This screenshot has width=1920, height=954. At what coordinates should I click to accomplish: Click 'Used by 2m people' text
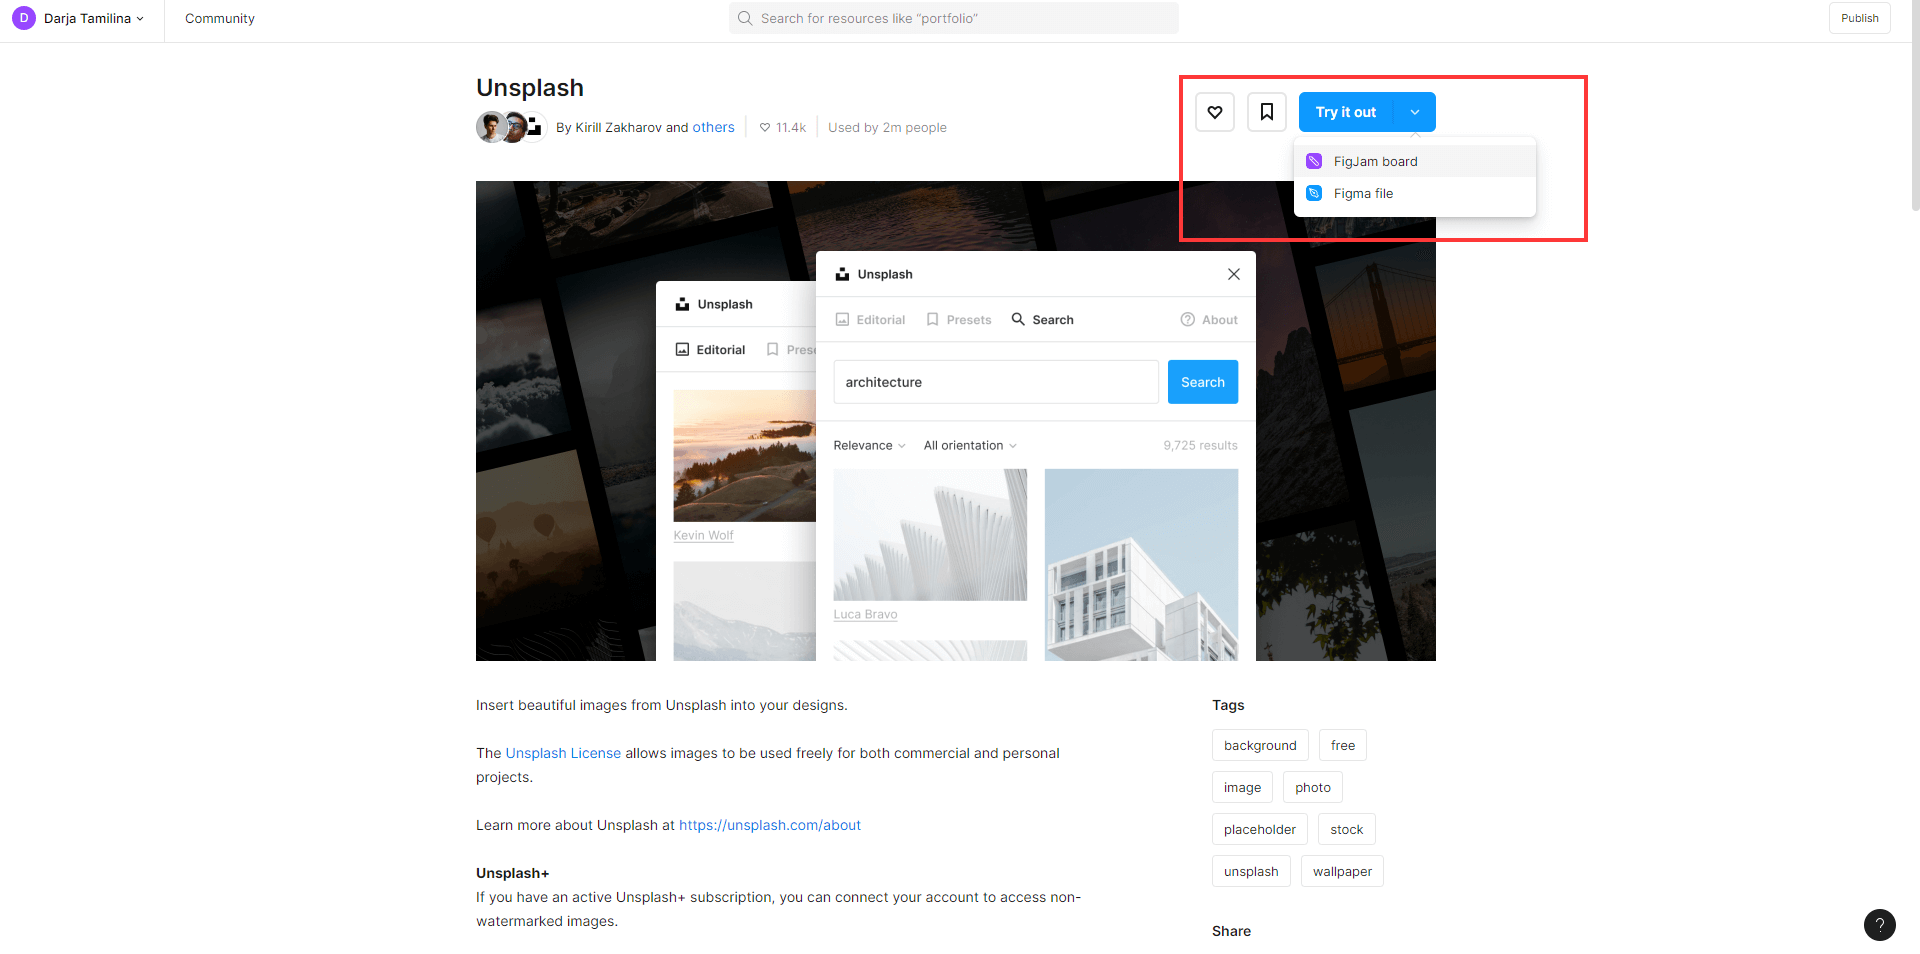click(887, 127)
